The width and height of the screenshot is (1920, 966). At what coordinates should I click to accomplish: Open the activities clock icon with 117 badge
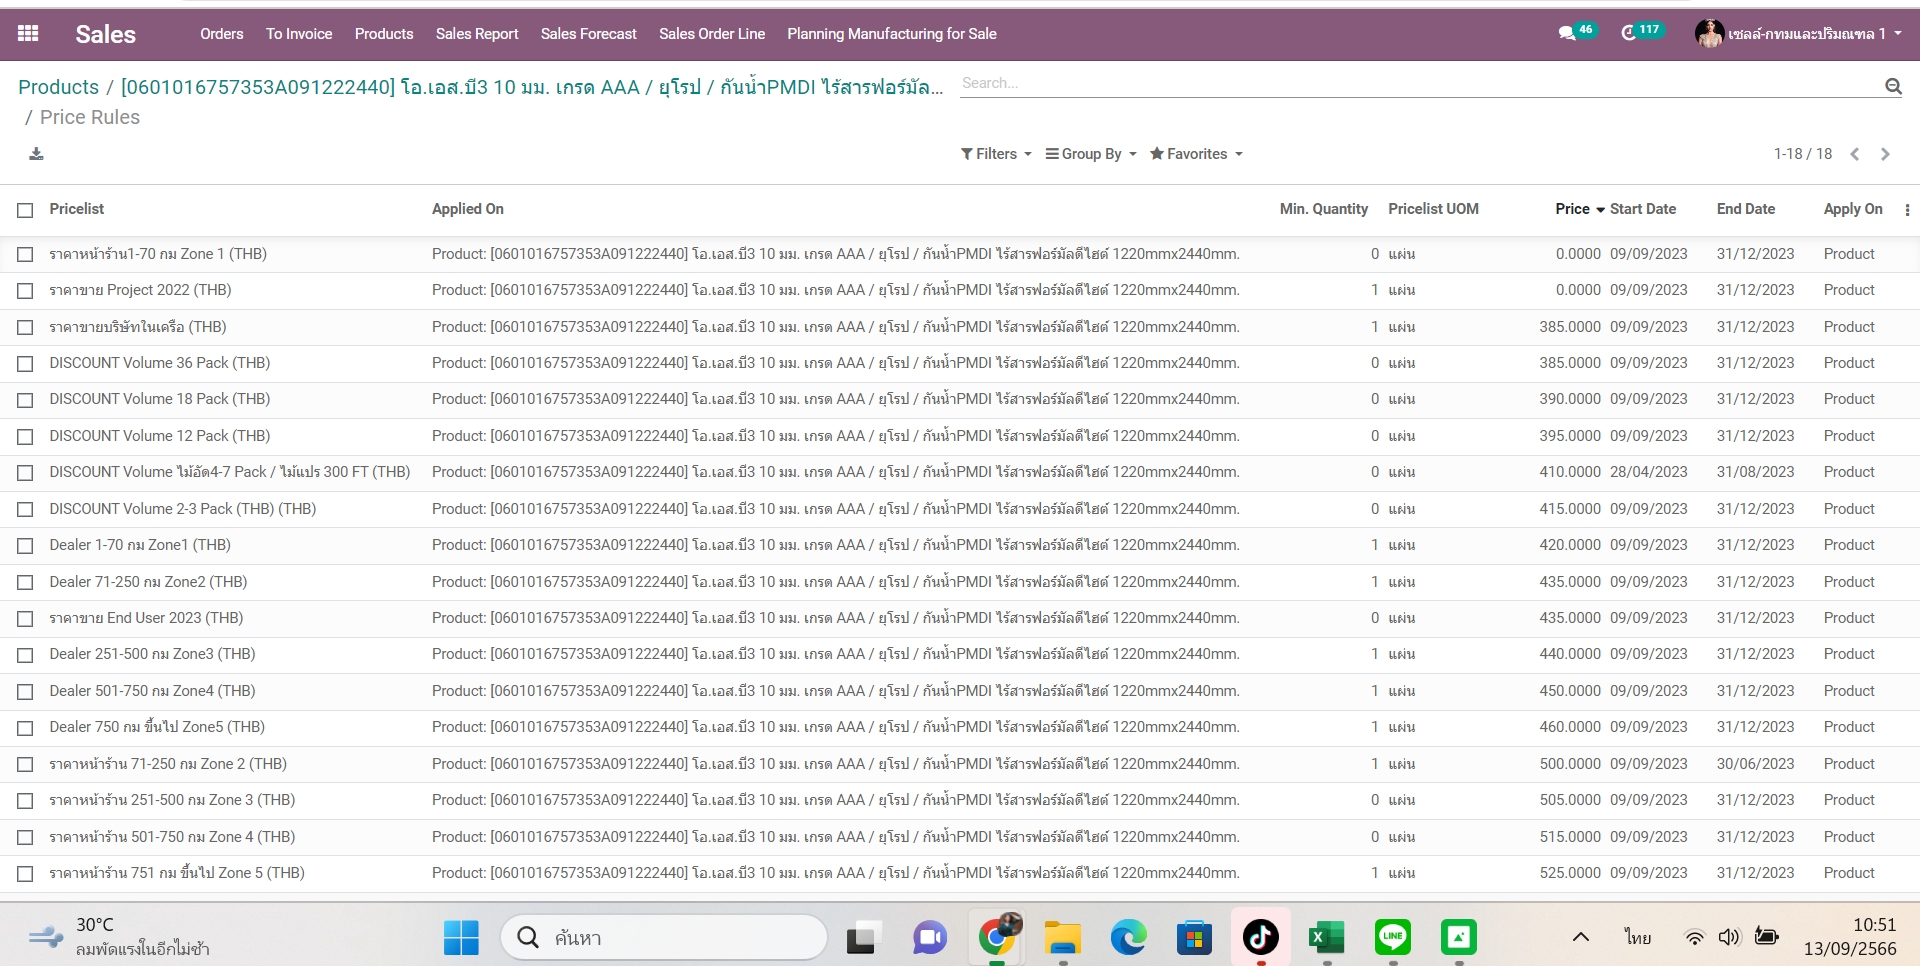coord(1629,34)
